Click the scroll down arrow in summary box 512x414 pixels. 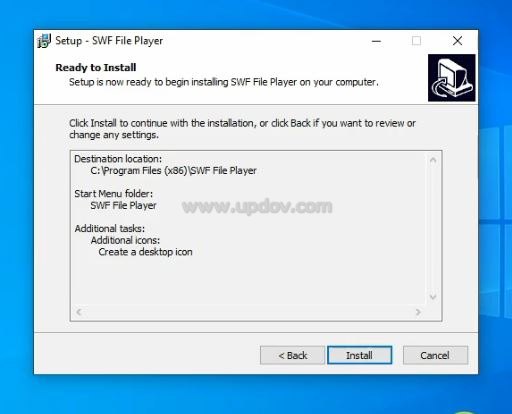click(433, 297)
